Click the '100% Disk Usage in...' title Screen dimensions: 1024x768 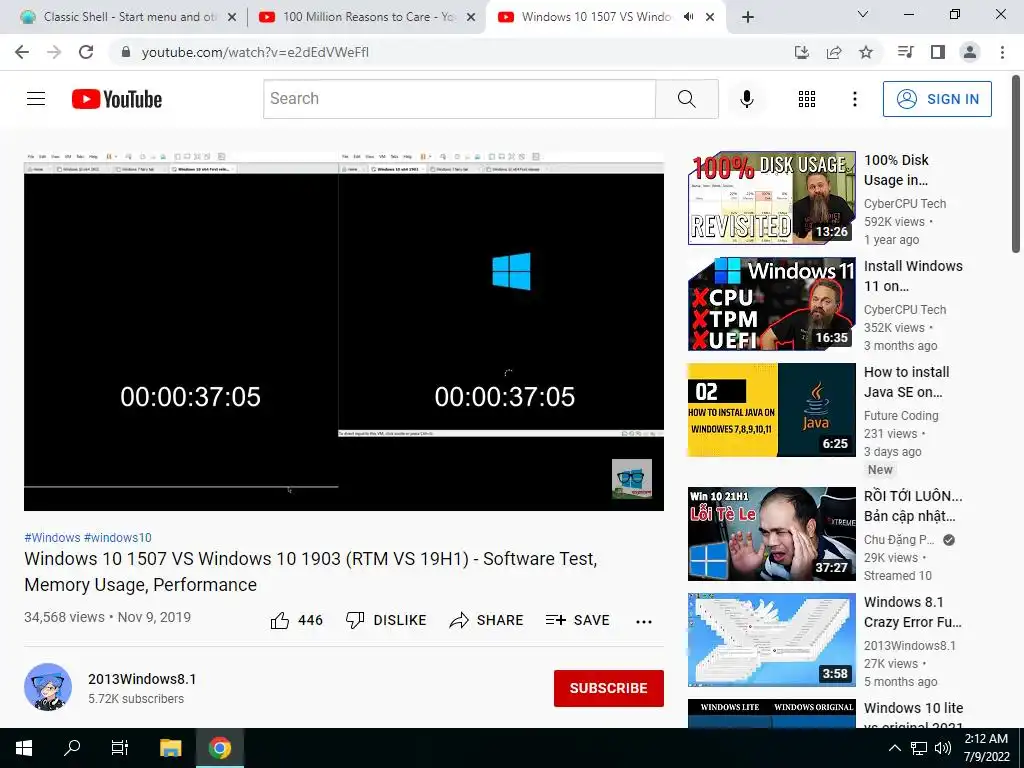click(897, 170)
